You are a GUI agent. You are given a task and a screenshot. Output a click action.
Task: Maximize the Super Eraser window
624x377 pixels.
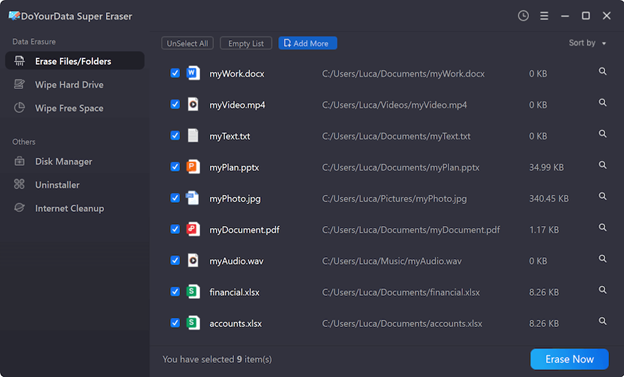[x=586, y=16]
